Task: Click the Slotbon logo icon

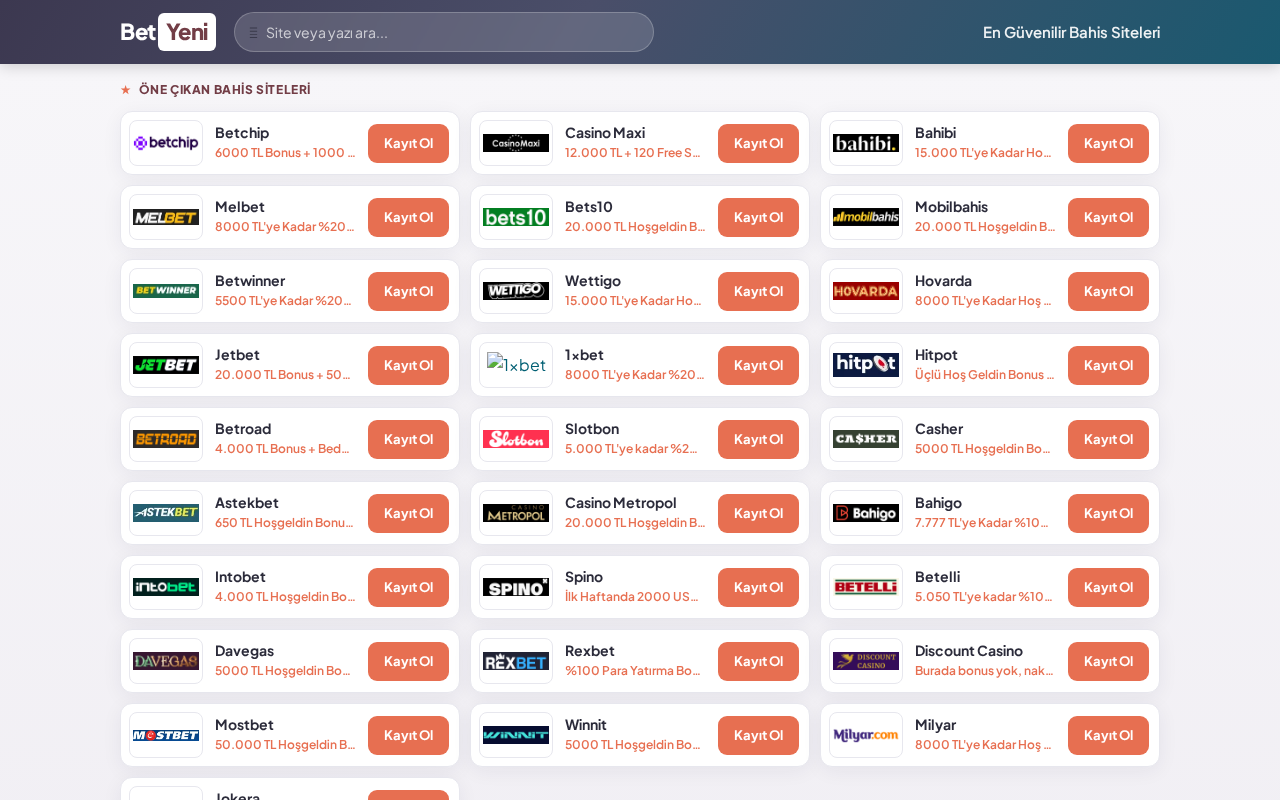Action: (516, 439)
